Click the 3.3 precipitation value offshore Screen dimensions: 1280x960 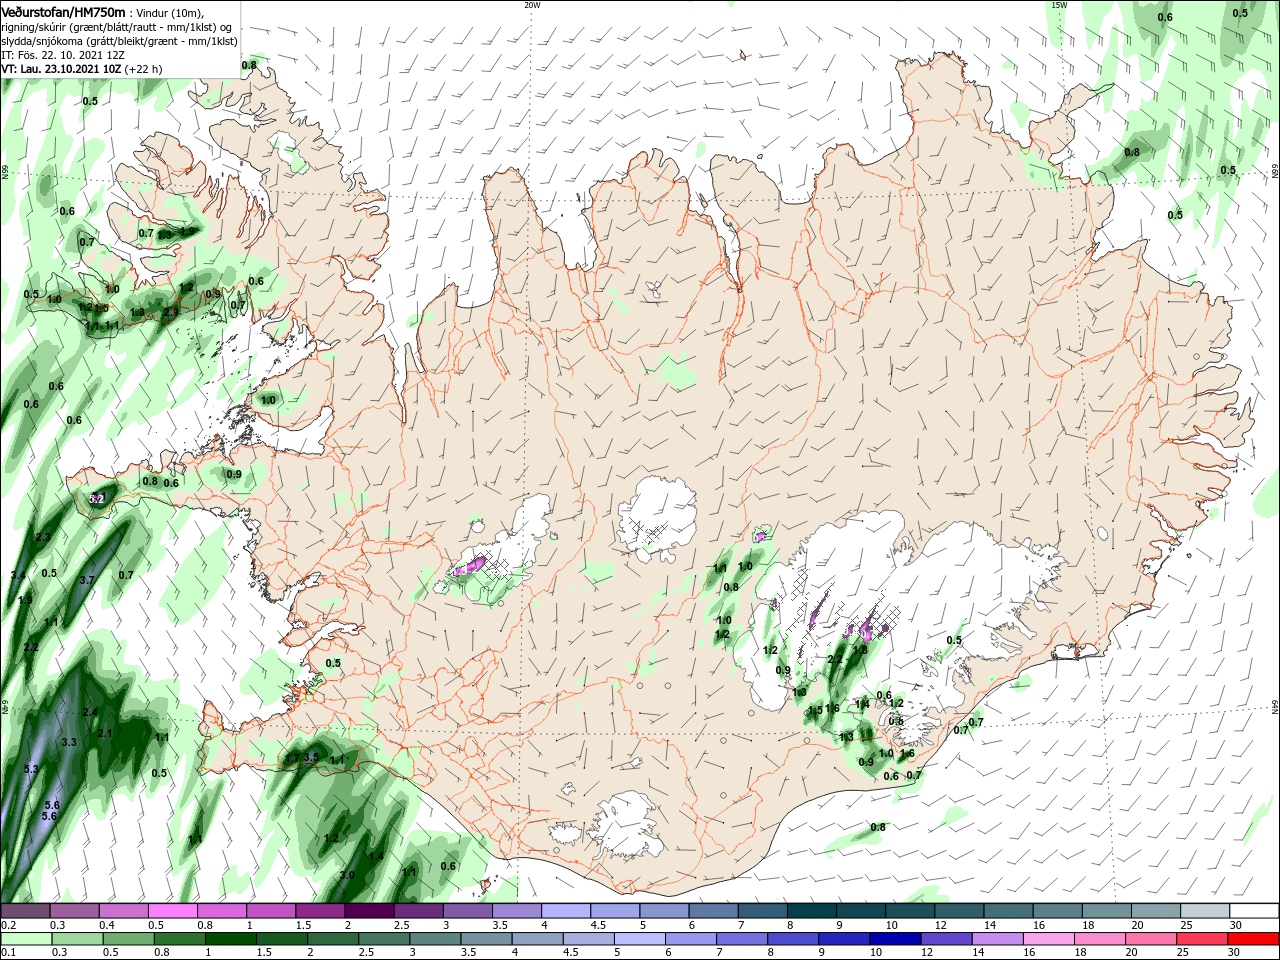[x=69, y=742]
